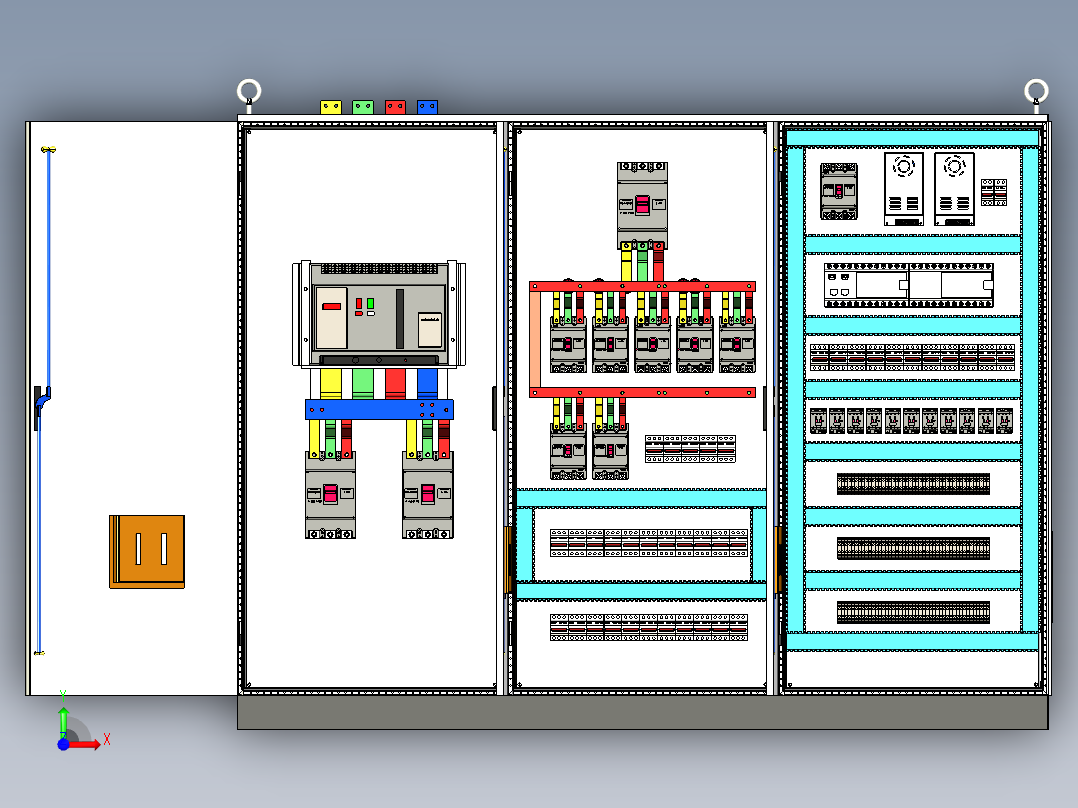Click the red X axis arrow of the triad
Image resolution: width=1078 pixels, height=808 pixels.
point(84,744)
